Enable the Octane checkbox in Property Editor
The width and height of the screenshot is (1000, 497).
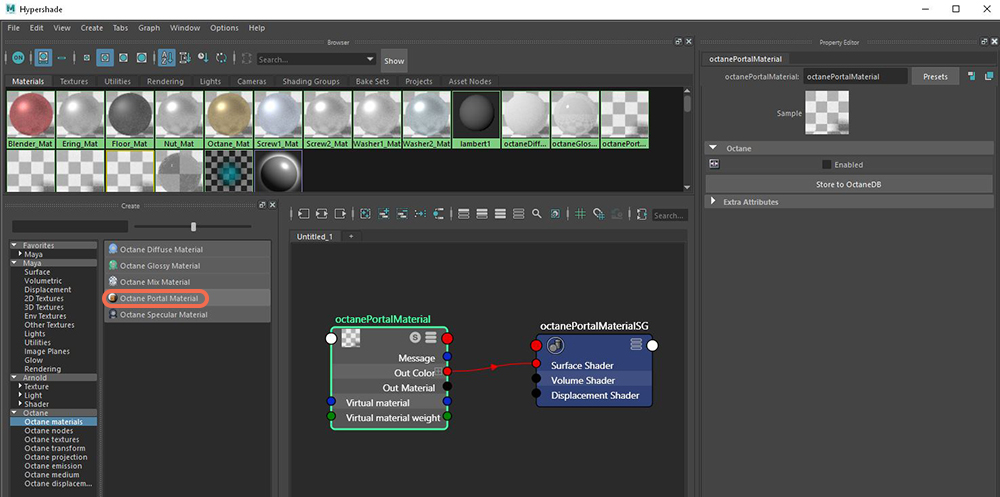click(x=826, y=165)
